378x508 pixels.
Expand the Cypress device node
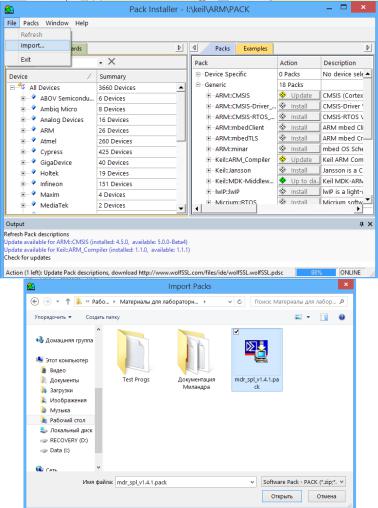tap(23, 152)
